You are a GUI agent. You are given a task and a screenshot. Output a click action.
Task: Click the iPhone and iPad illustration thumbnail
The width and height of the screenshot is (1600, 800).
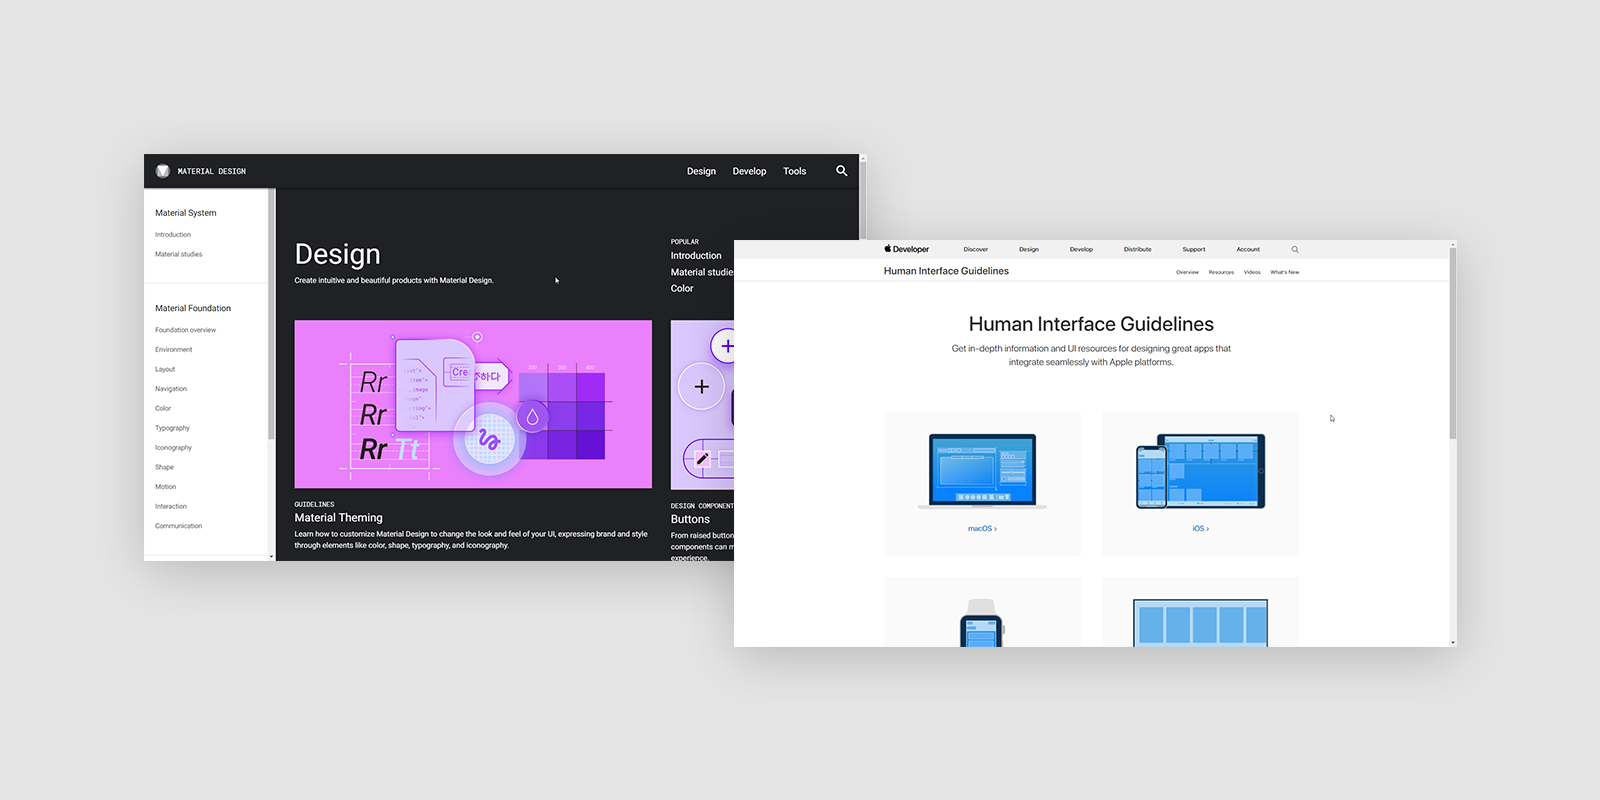1201,471
